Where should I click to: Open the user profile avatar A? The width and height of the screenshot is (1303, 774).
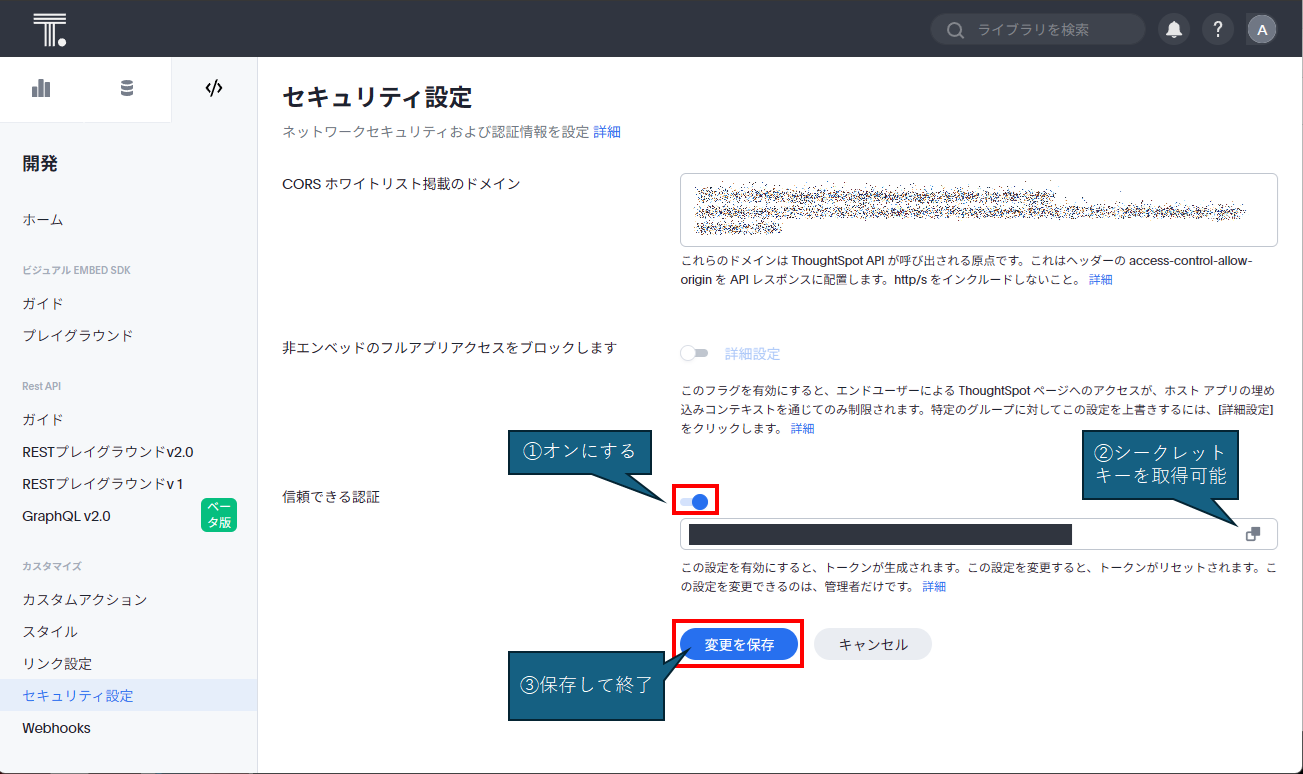1262,30
